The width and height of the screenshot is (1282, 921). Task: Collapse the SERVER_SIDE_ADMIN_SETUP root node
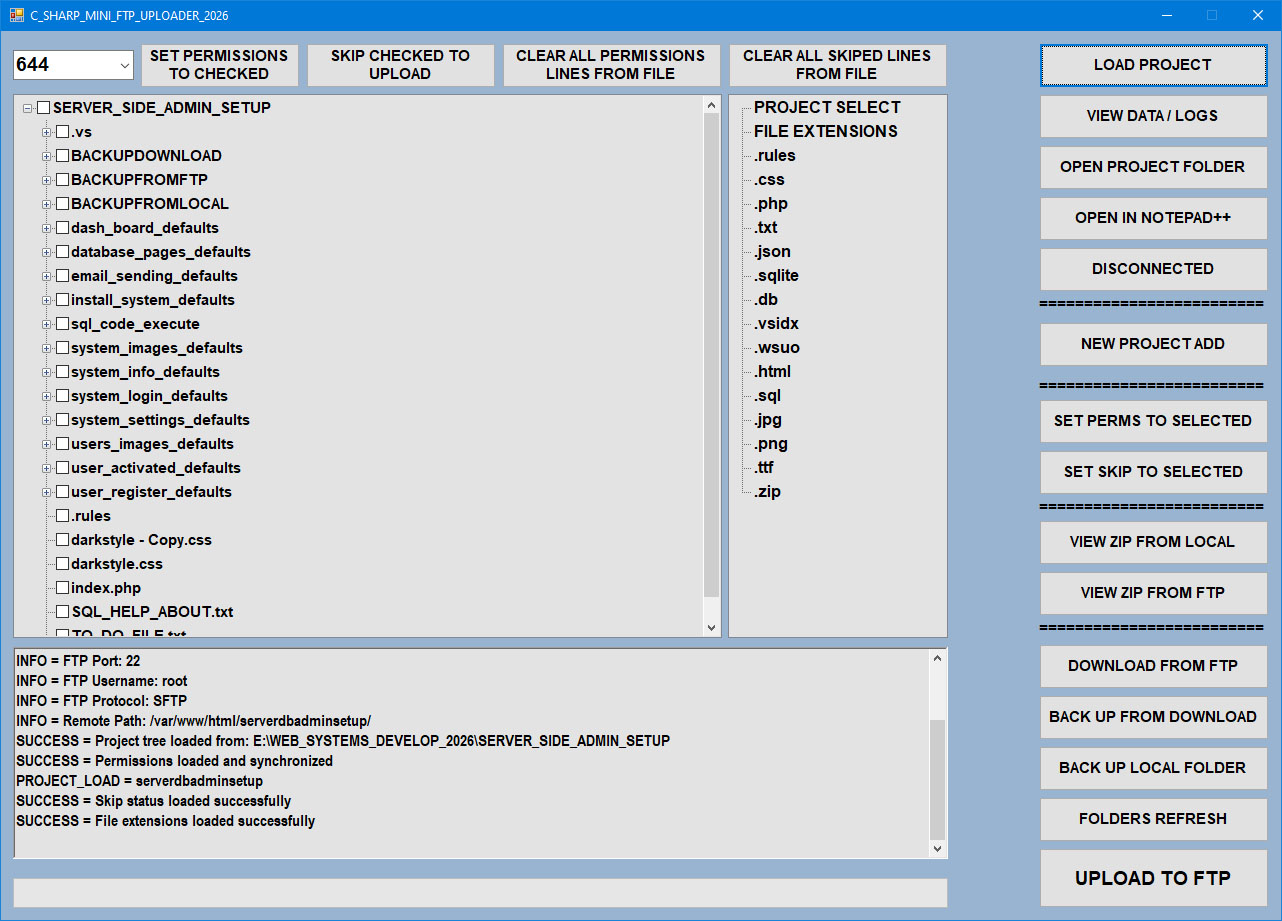(x=28, y=108)
